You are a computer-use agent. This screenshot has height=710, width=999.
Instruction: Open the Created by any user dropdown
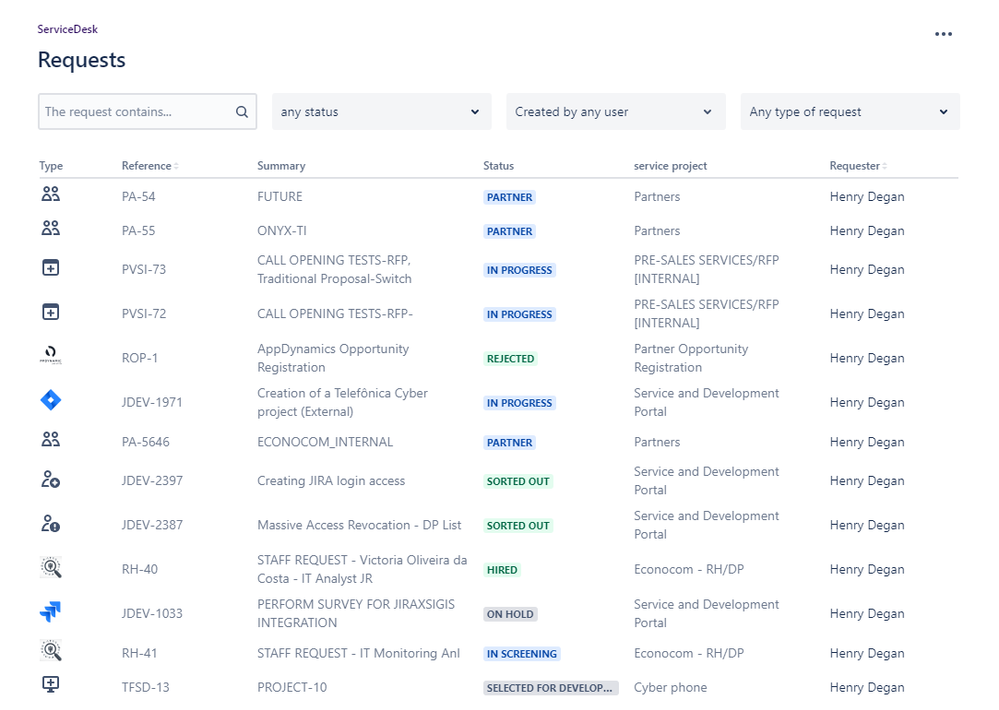pos(615,112)
